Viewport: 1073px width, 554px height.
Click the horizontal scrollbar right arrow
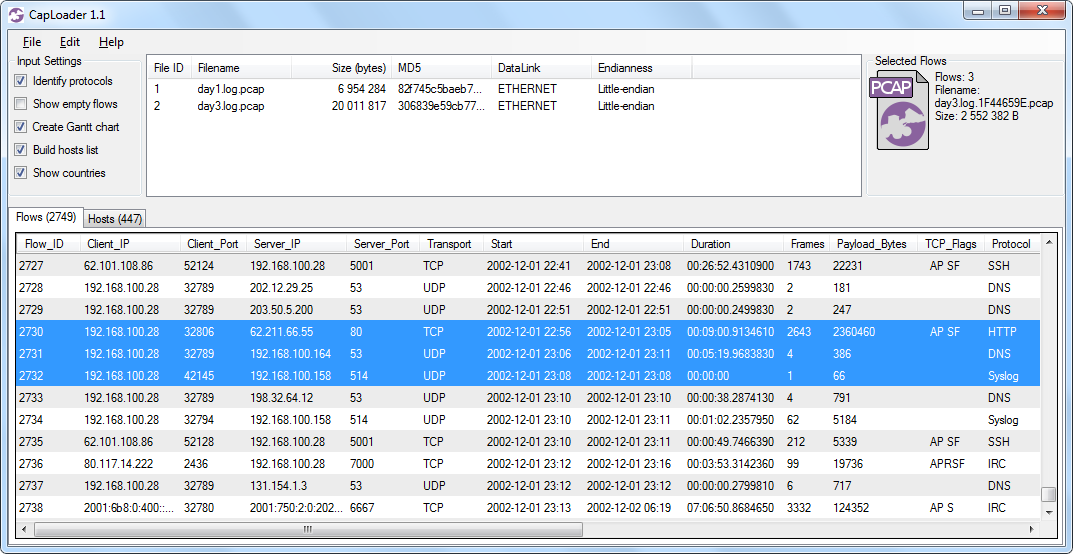(1032, 529)
